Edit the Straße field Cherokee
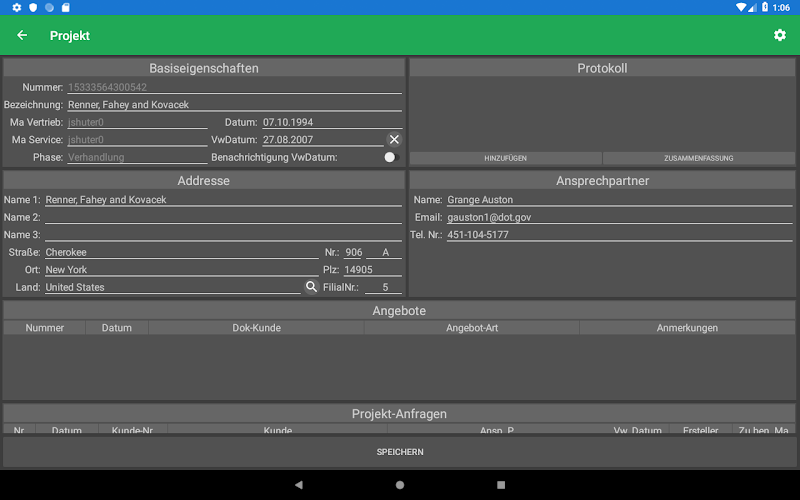Image resolution: width=800 pixels, height=500 pixels. point(182,252)
